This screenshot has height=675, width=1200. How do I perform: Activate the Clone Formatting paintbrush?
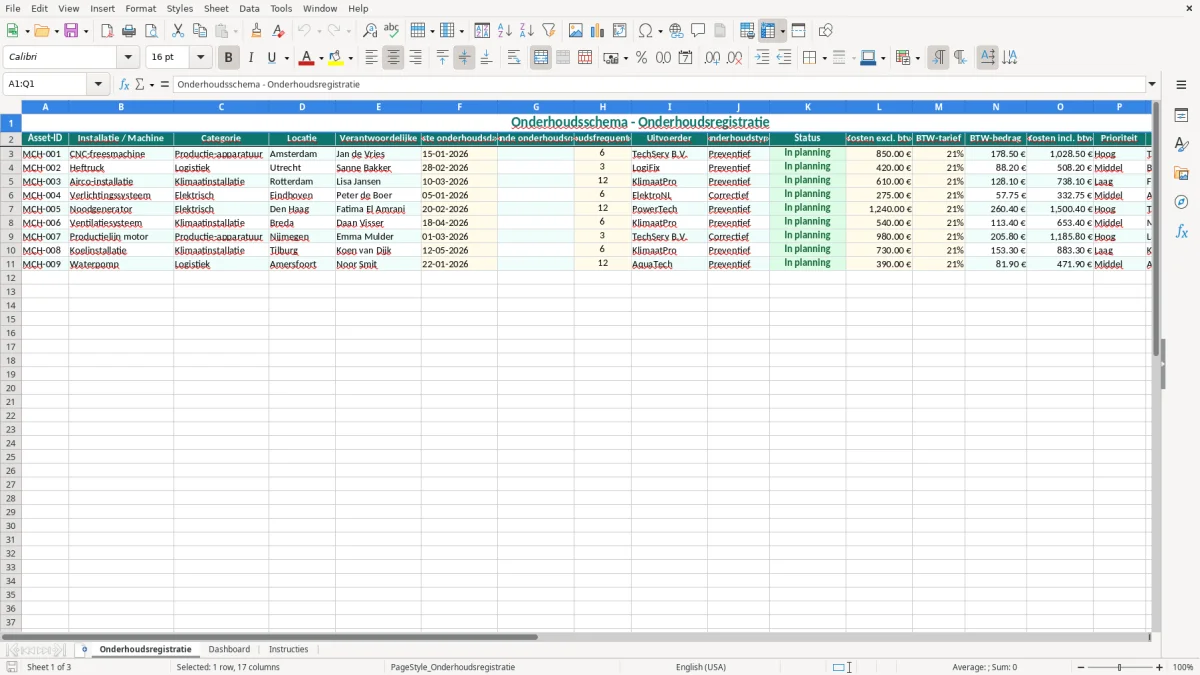[x=257, y=31]
